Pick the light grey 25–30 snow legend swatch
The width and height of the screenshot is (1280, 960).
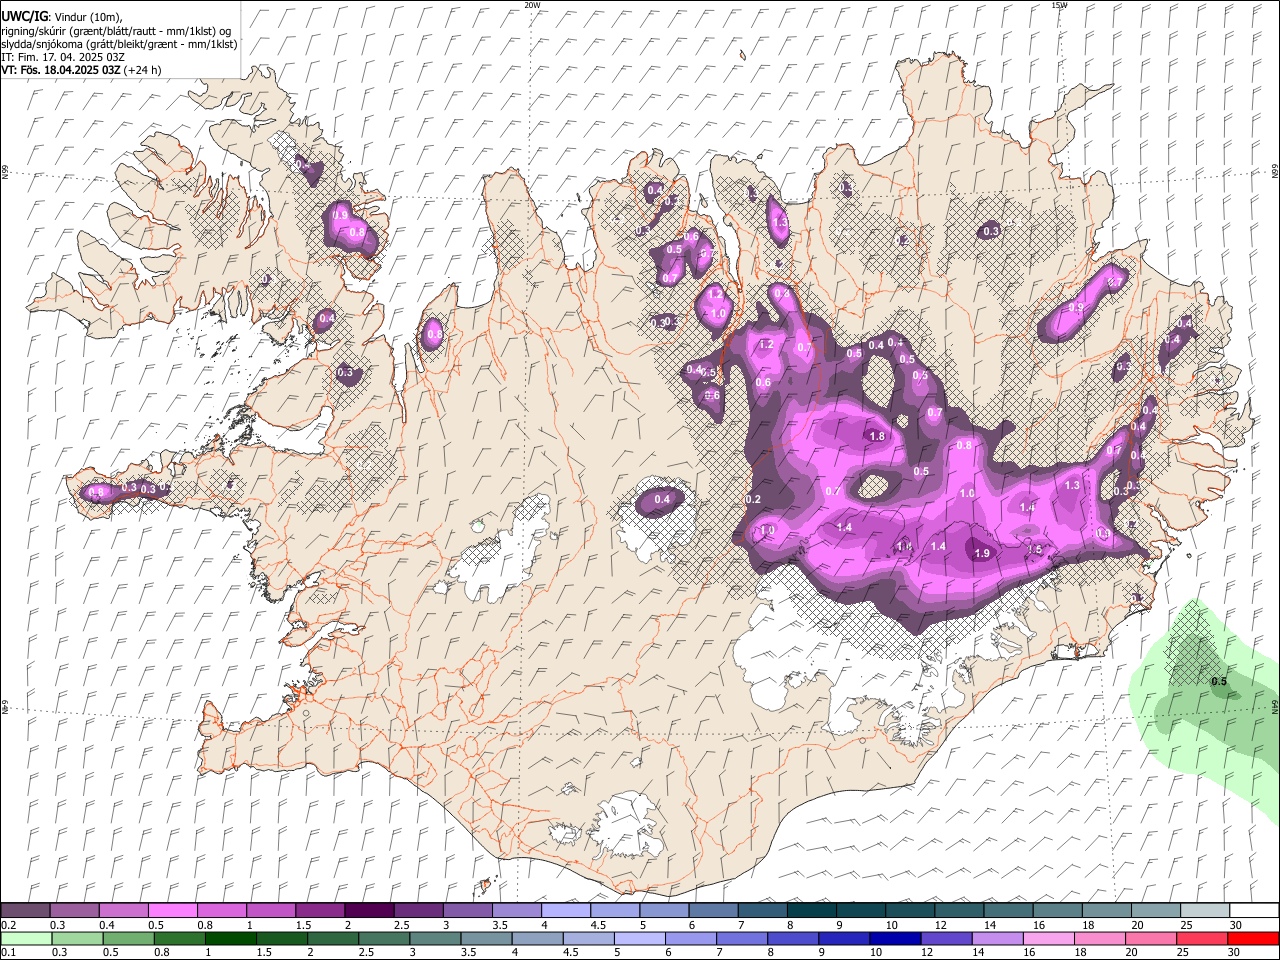(x=1205, y=911)
